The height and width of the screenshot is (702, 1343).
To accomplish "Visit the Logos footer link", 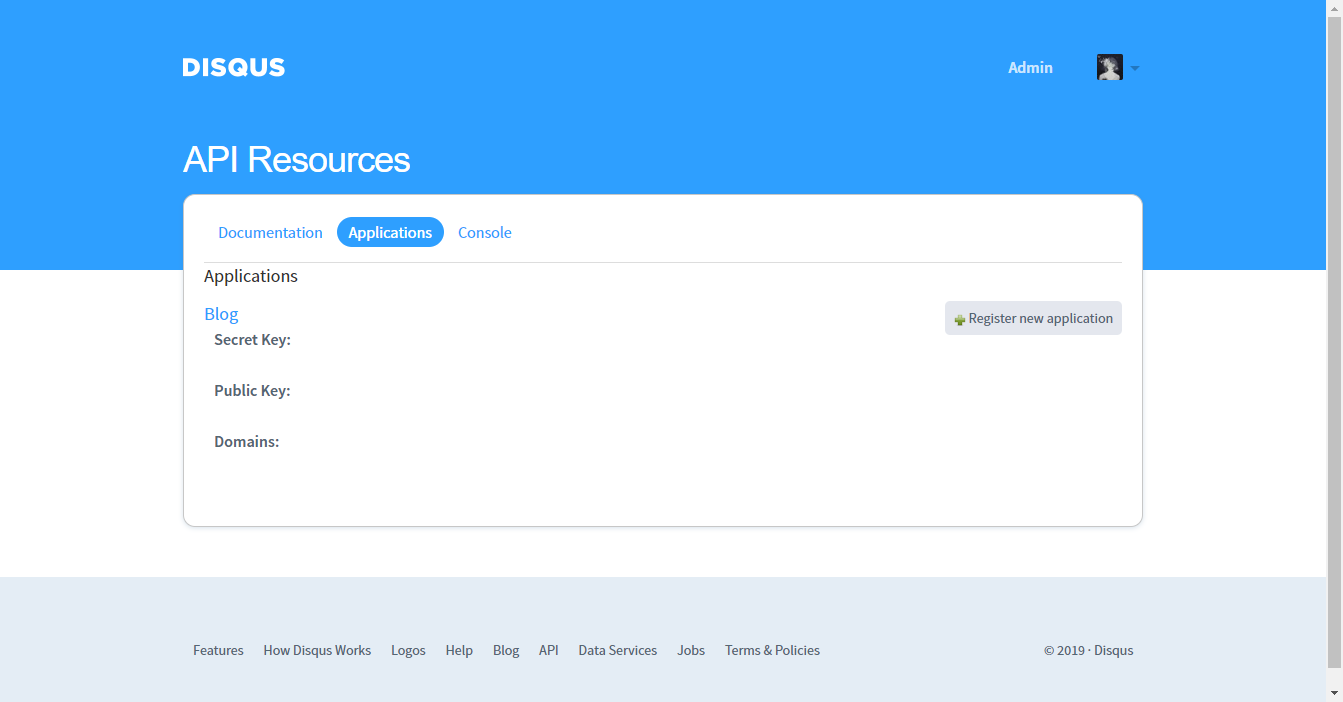I will pyautogui.click(x=408, y=650).
